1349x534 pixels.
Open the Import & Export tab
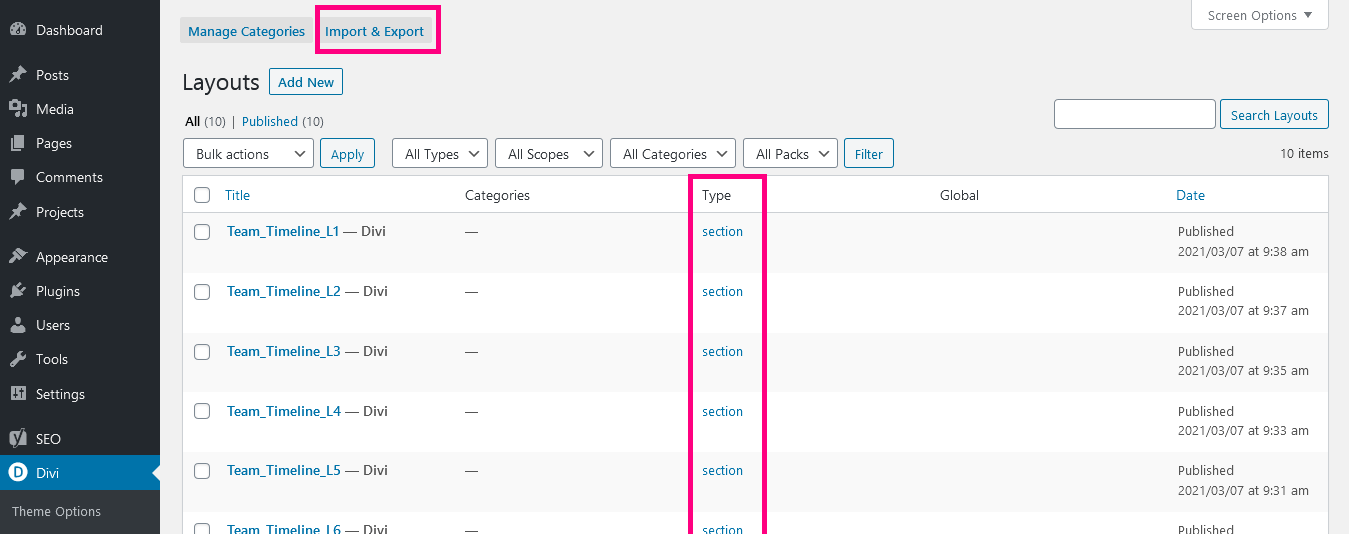375,31
